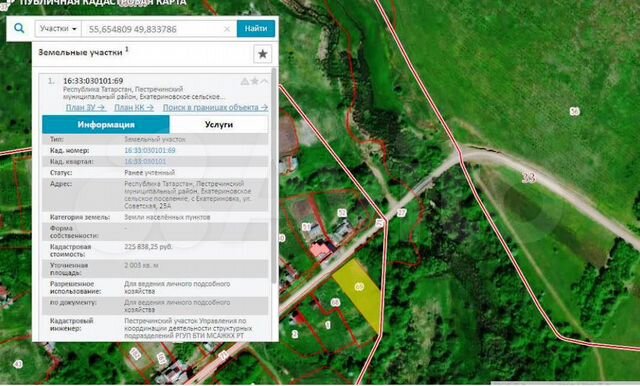
Task: Clear the coordinates with the X icon
Action: click(x=227, y=29)
